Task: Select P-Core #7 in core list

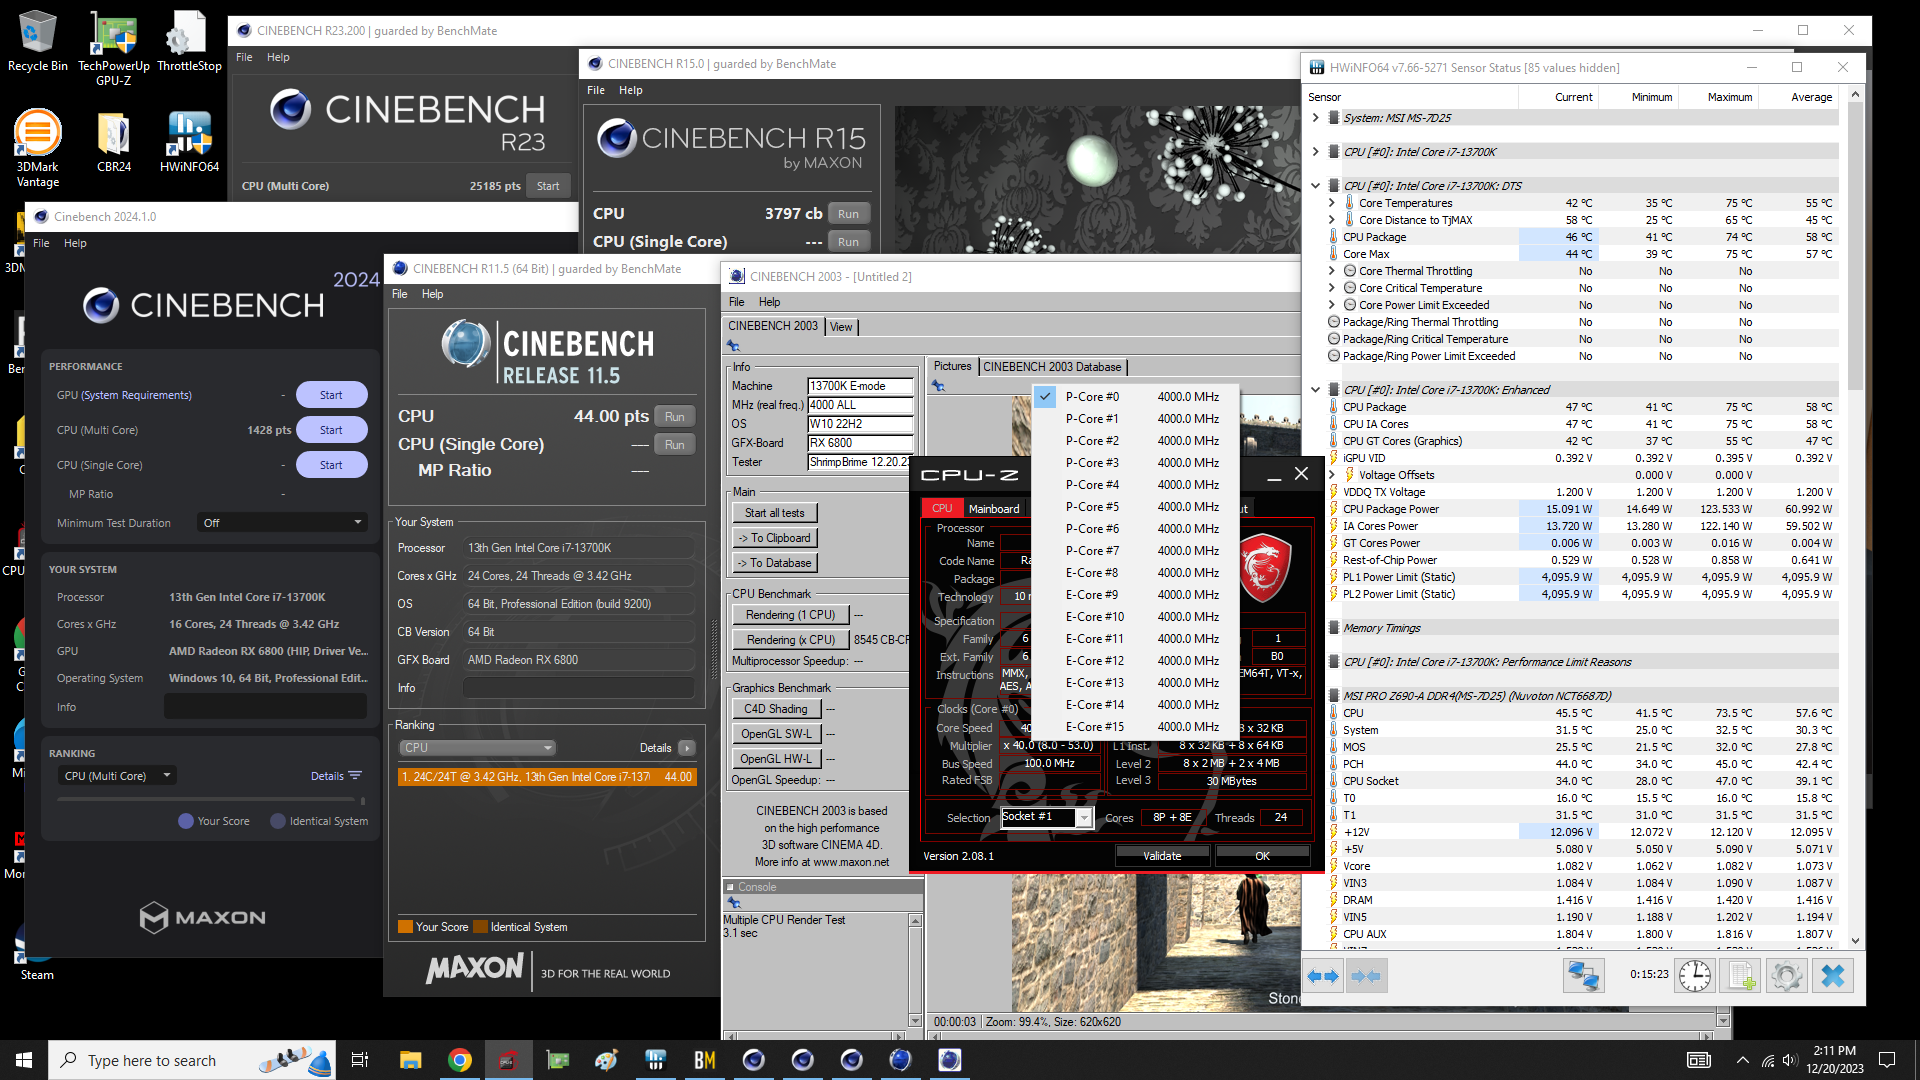Action: pos(1137,551)
